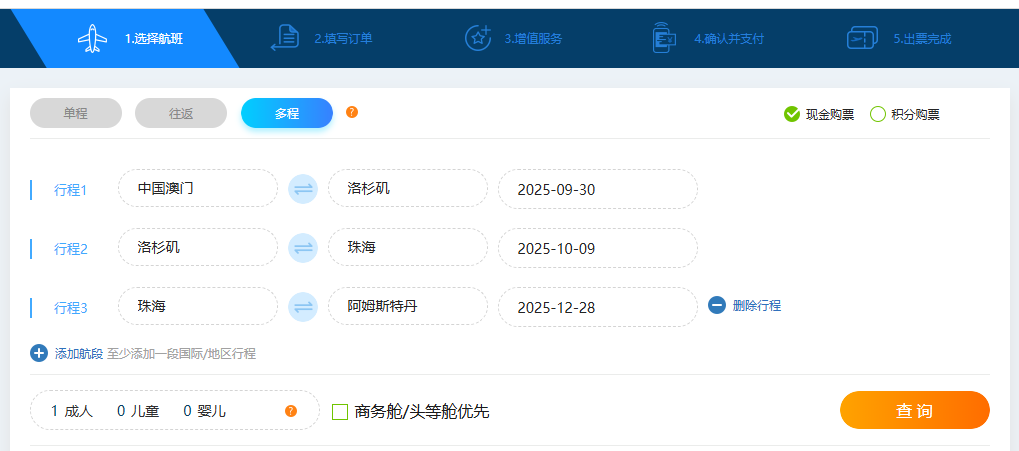Click the 添加航段 link
Image resolution: width=1019 pixels, height=451 pixels.
79,354
